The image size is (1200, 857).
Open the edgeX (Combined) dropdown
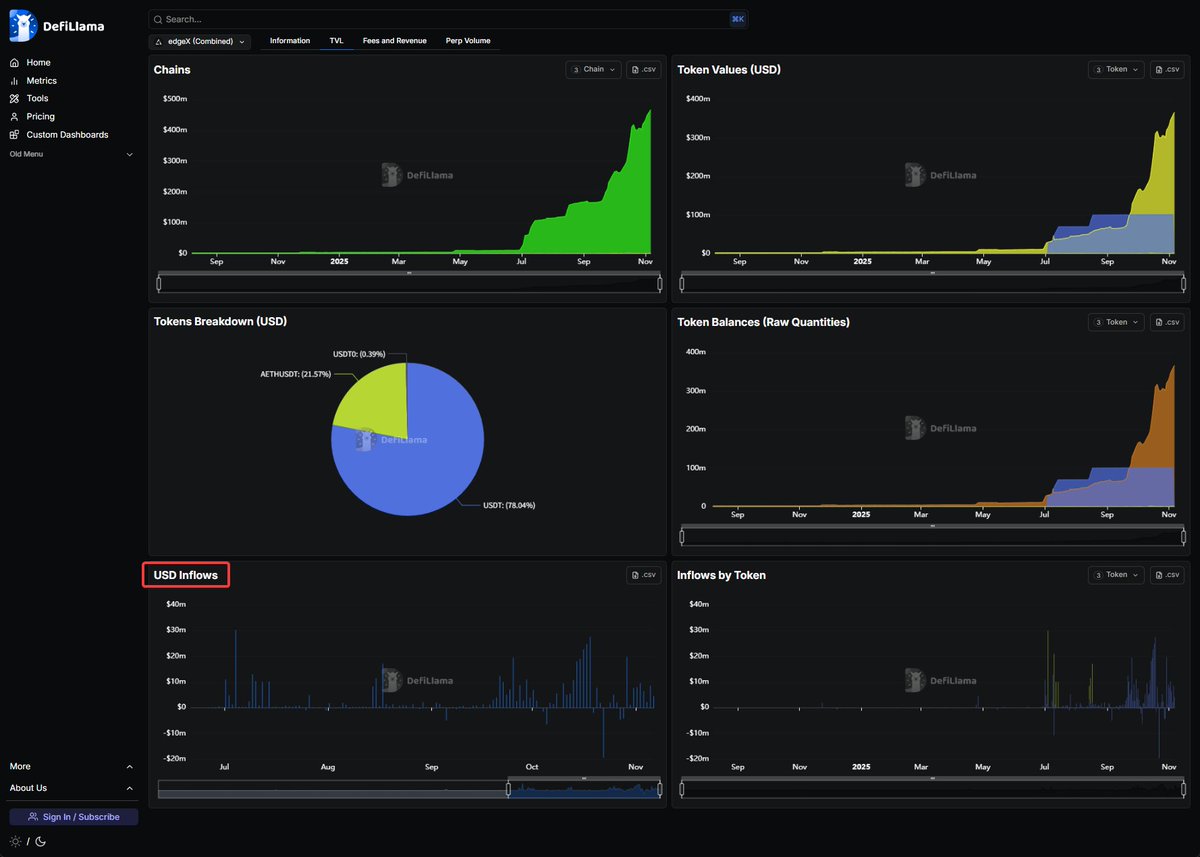pos(200,41)
